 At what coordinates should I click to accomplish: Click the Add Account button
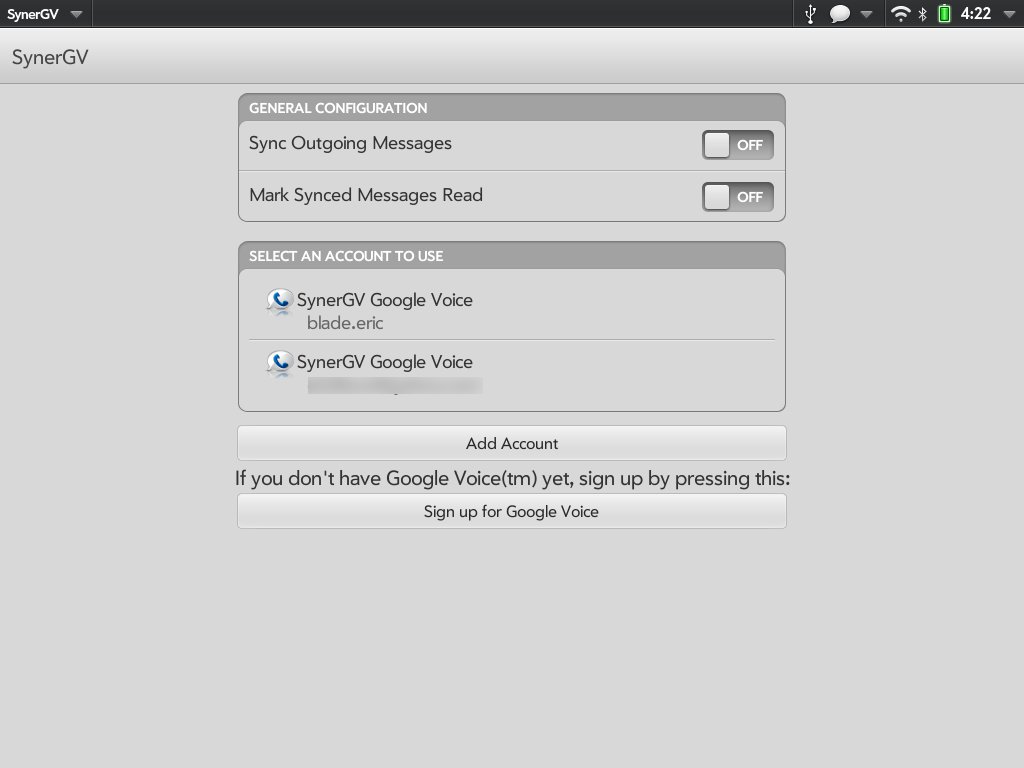(x=512, y=443)
